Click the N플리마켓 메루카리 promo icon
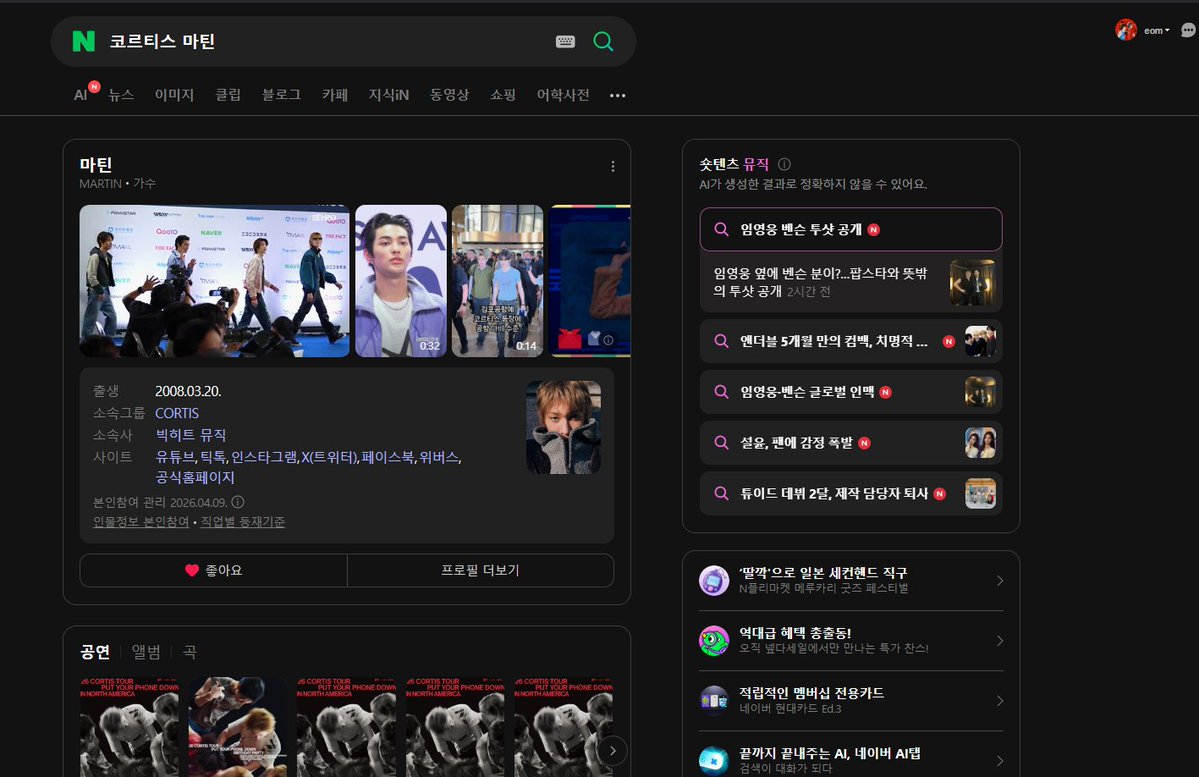Image resolution: width=1199 pixels, height=777 pixels. (x=714, y=580)
